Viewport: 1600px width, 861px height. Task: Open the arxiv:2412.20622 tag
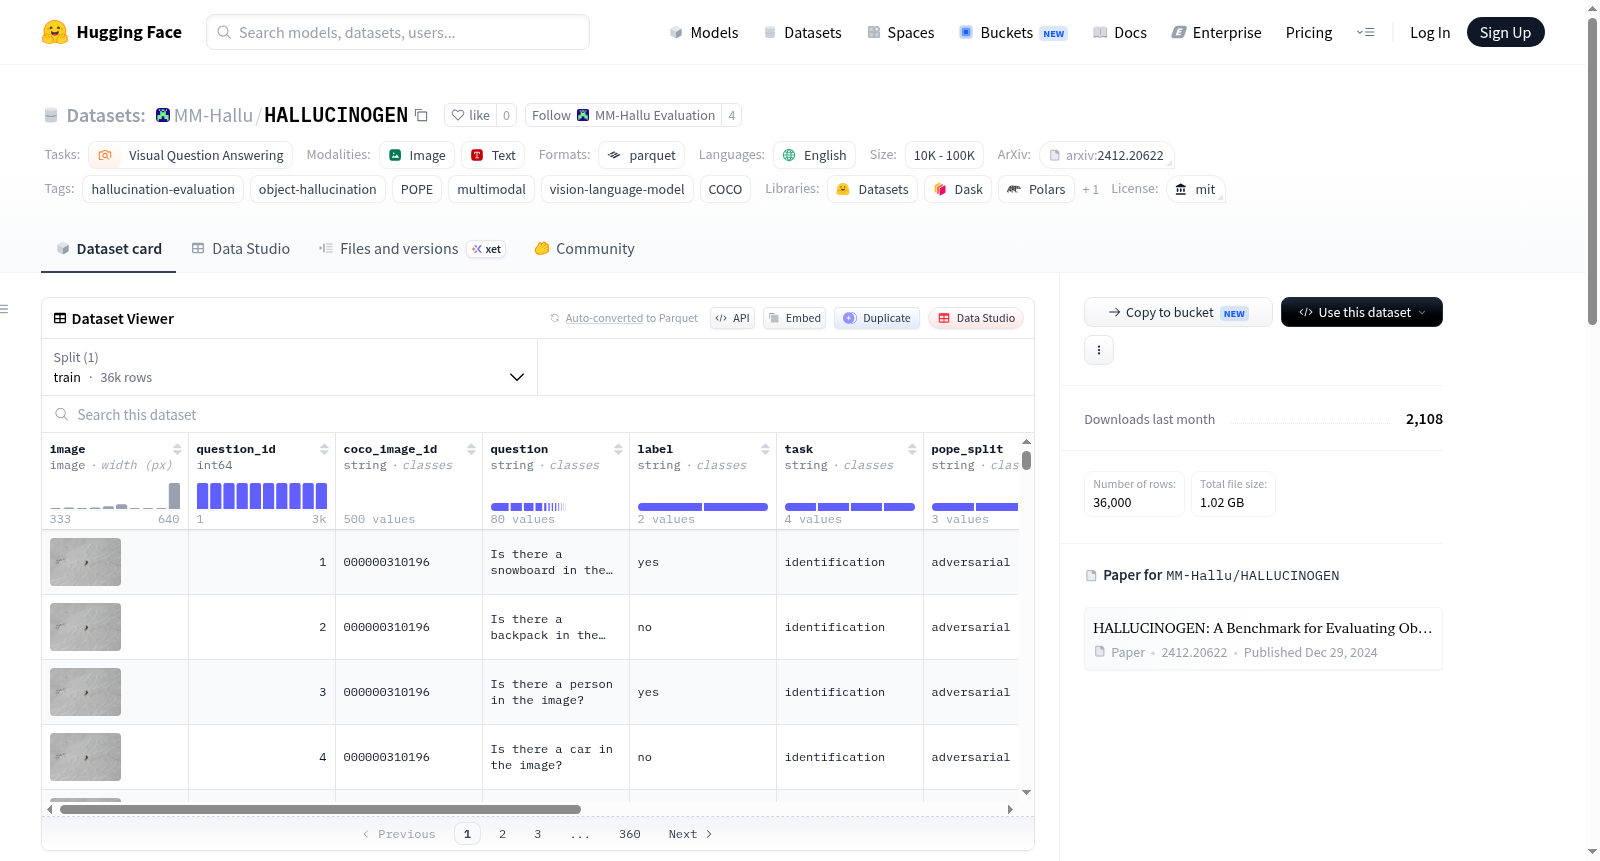tap(1106, 155)
